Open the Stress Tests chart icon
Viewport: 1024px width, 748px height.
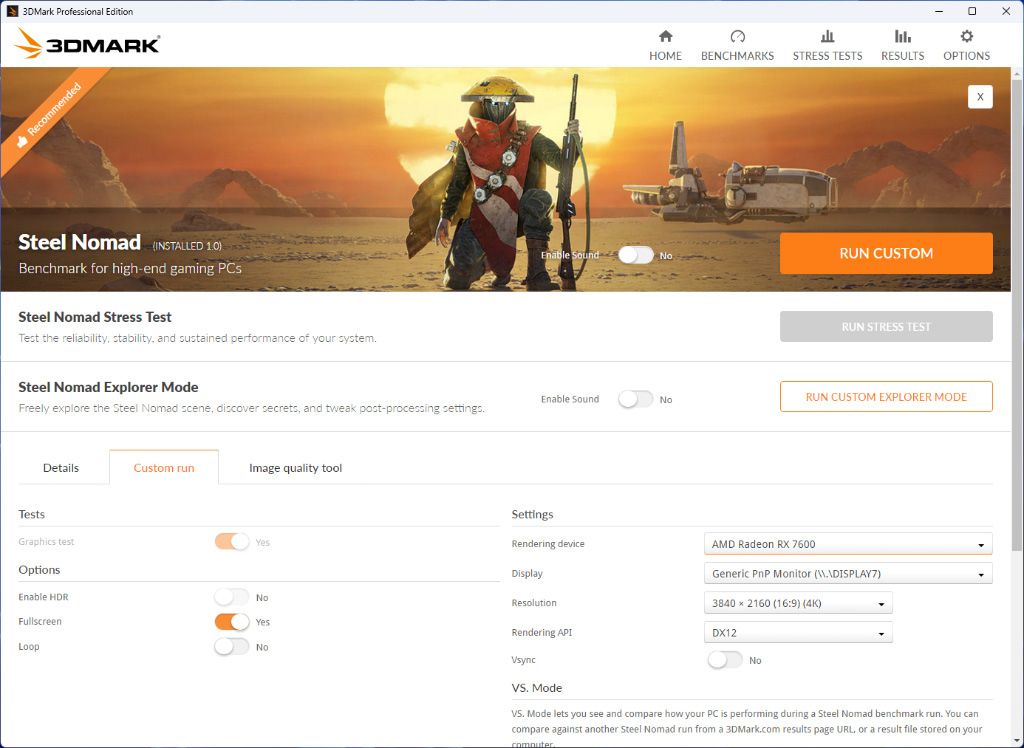[x=827, y=37]
